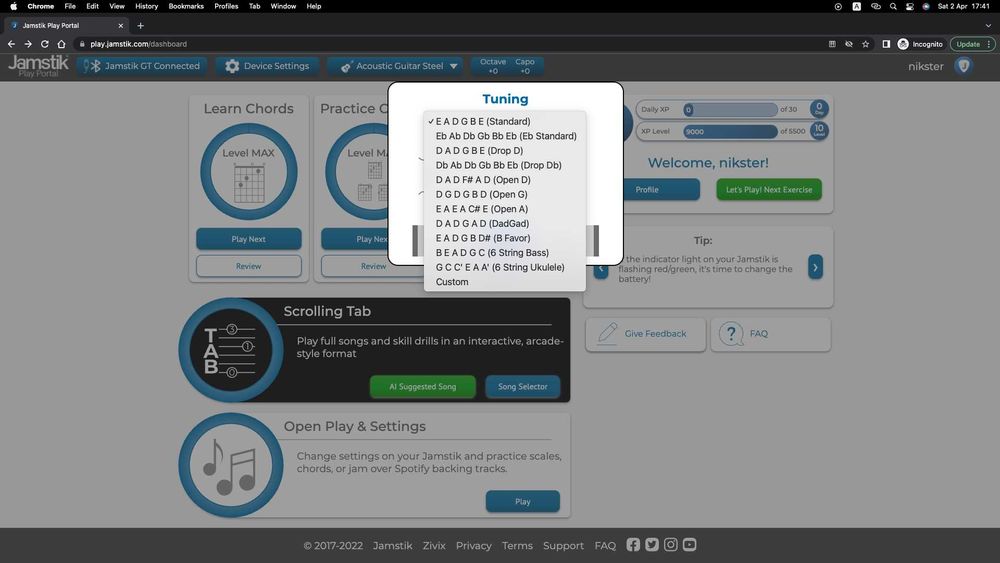Image resolution: width=1000 pixels, height=563 pixels.
Task: Select Open D tuning
Action: pos(504,180)
